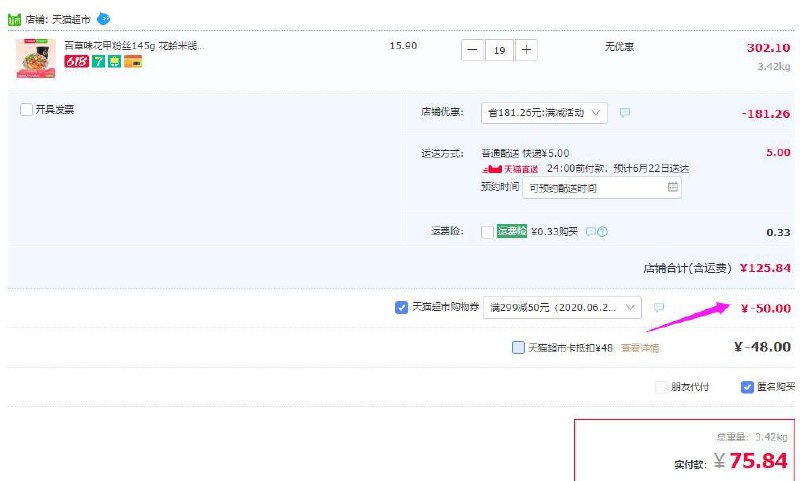Viewport: 800px width, 481px height.
Task: Increase quantity with the plus button
Action: click(527, 50)
